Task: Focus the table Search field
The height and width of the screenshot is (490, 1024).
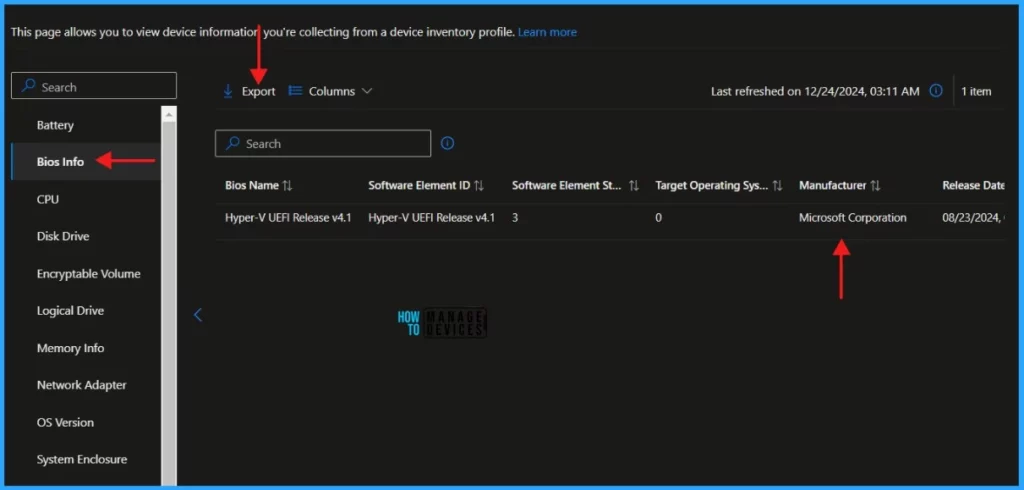Action: tap(323, 144)
